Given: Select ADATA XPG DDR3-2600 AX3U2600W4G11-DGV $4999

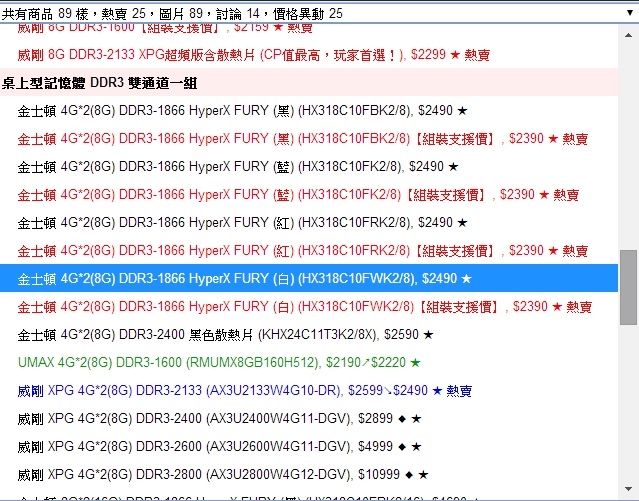Looking at the screenshot, I should coord(309,447).
